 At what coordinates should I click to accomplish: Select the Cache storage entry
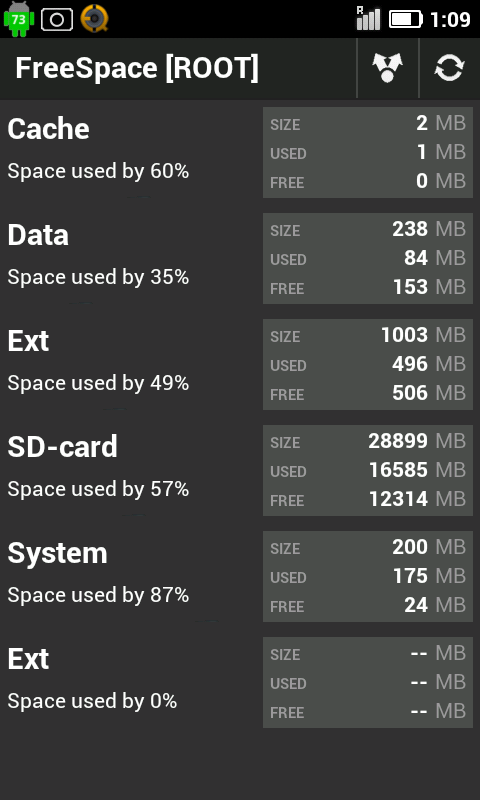point(240,152)
